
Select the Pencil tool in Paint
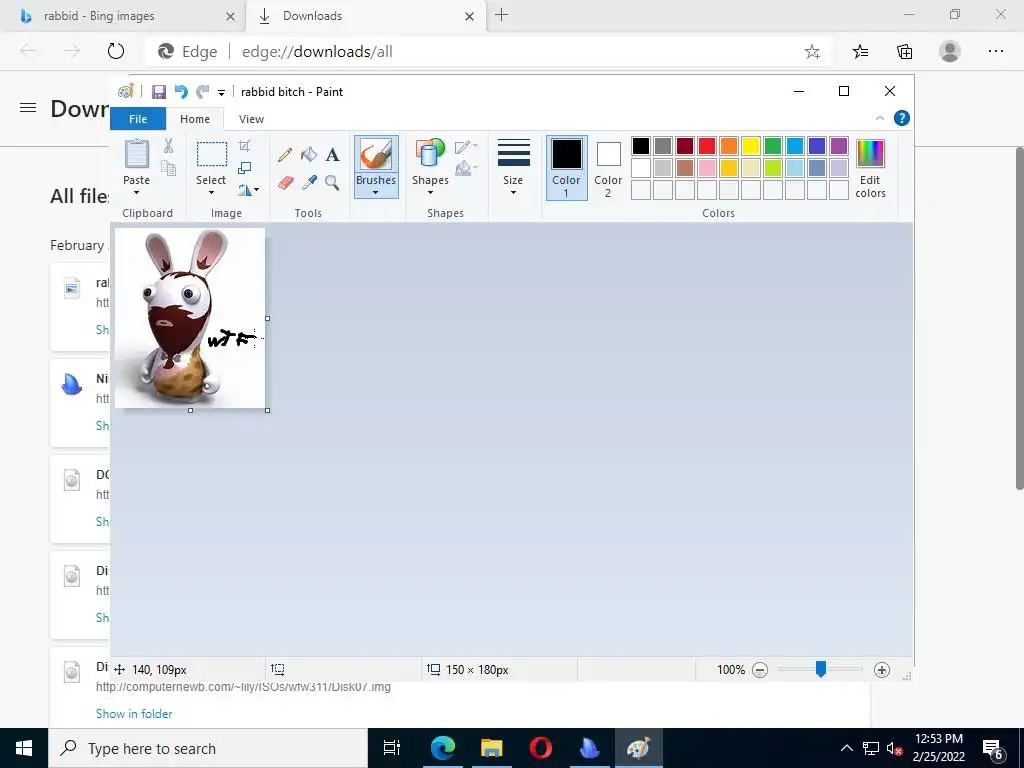click(285, 155)
